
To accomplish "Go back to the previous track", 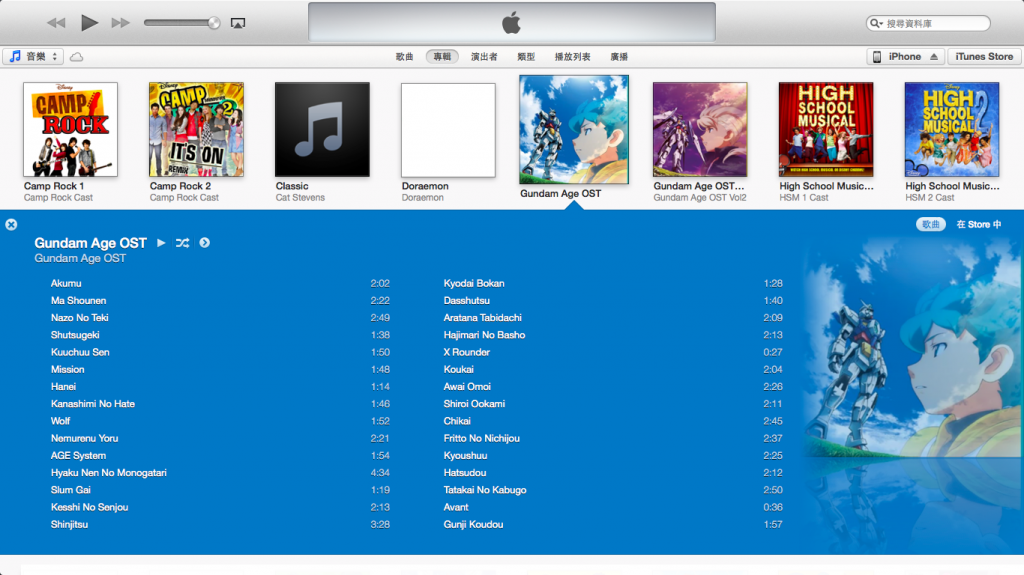I will [x=56, y=22].
